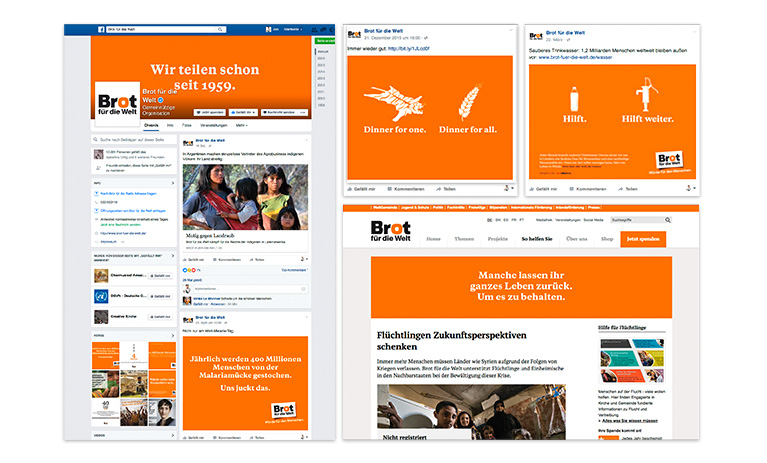The image size is (767, 463).
Task: Share the Dinner for one post with Teilen
Action: pos(446,189)
